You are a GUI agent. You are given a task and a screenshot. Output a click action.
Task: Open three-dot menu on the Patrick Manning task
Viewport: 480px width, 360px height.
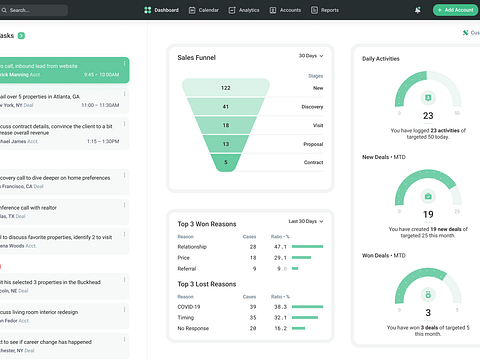[x=124, y=63]
